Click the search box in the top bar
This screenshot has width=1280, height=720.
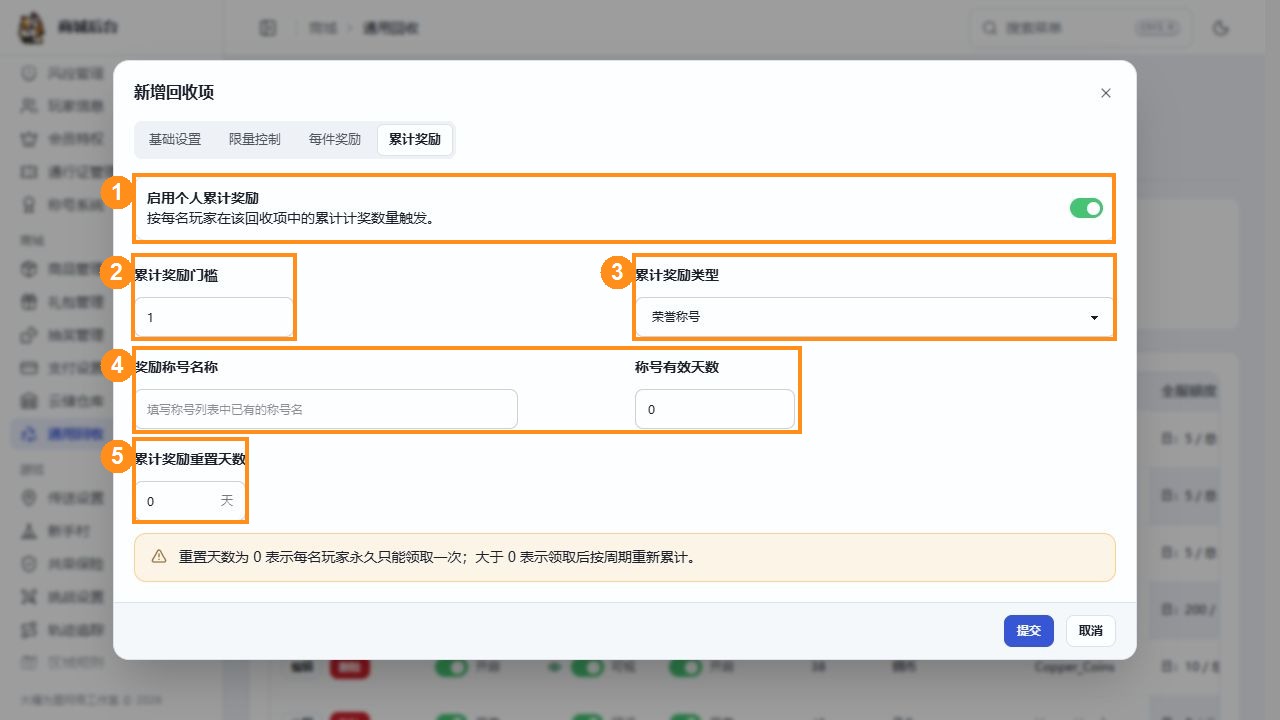[1081, 28]
